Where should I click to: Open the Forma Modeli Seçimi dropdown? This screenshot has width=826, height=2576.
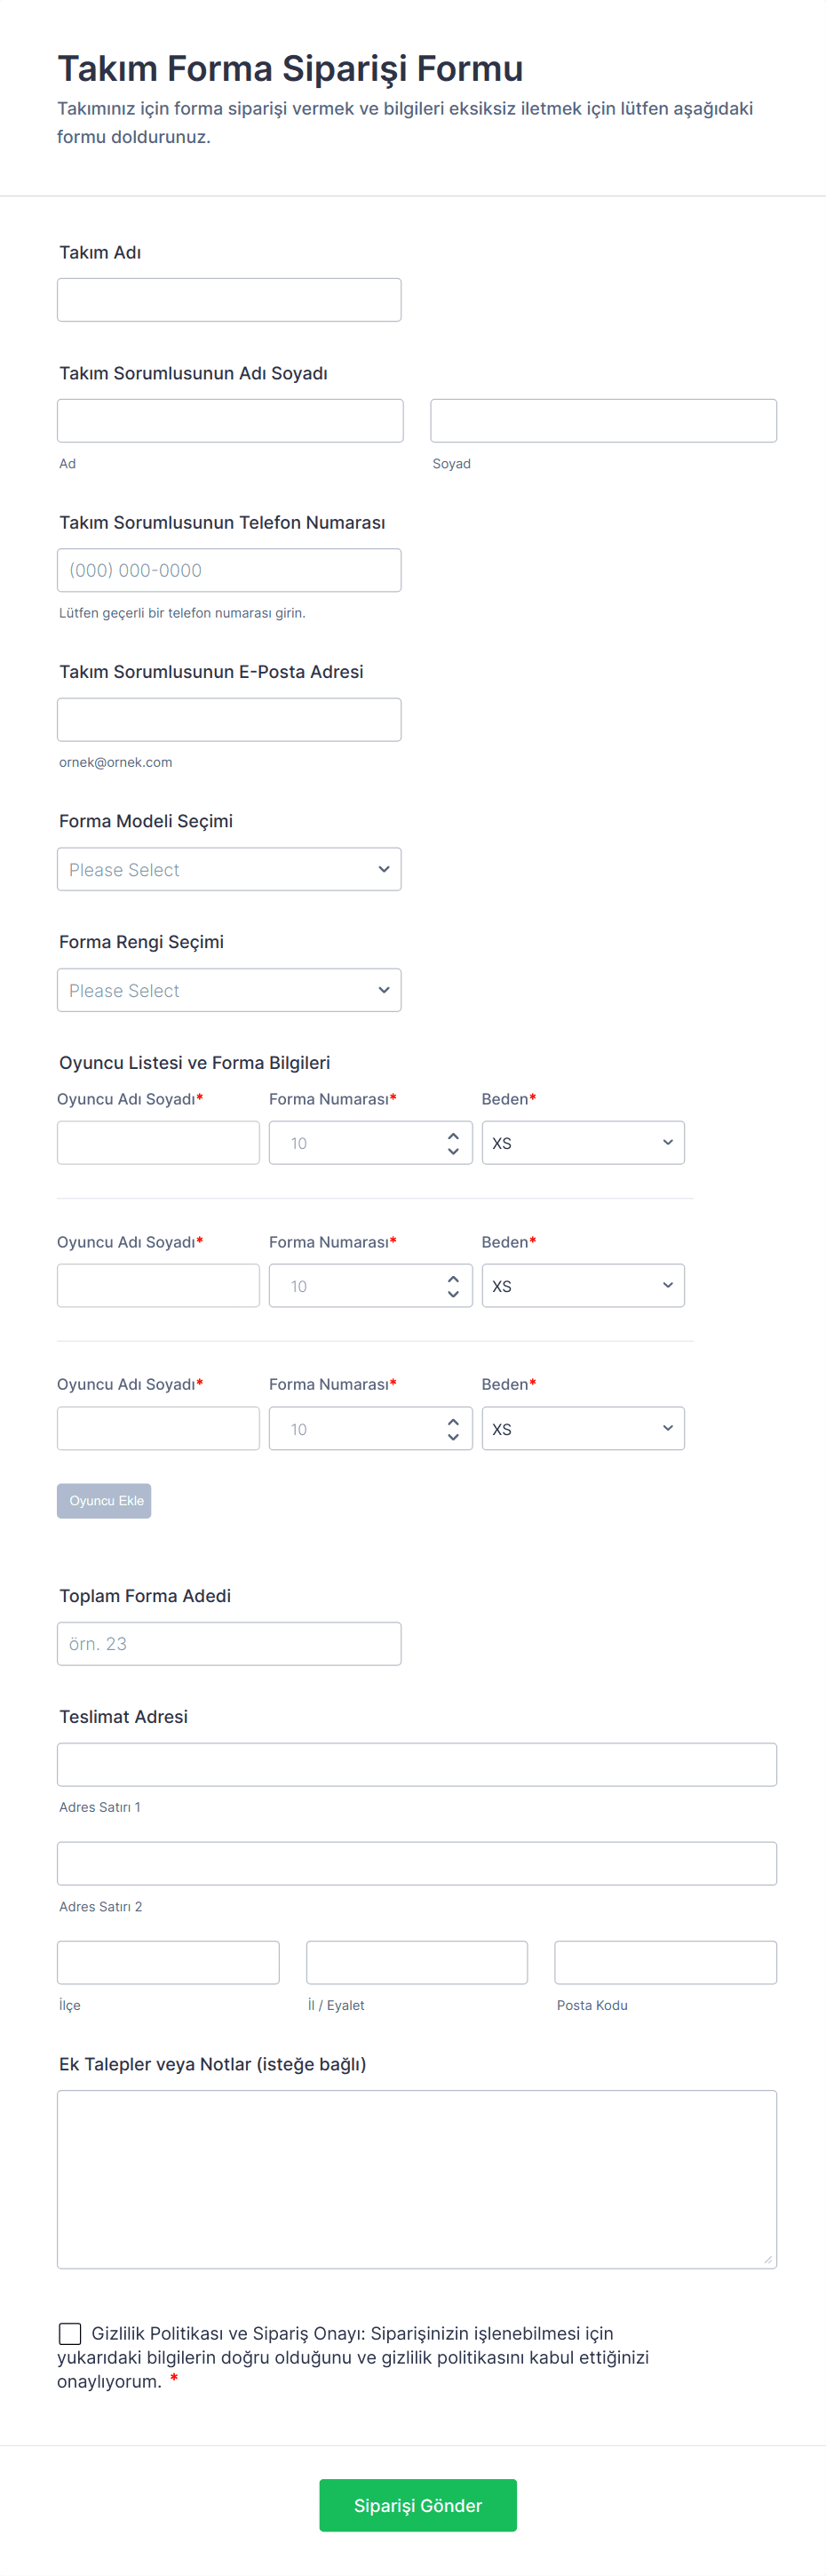229,869
